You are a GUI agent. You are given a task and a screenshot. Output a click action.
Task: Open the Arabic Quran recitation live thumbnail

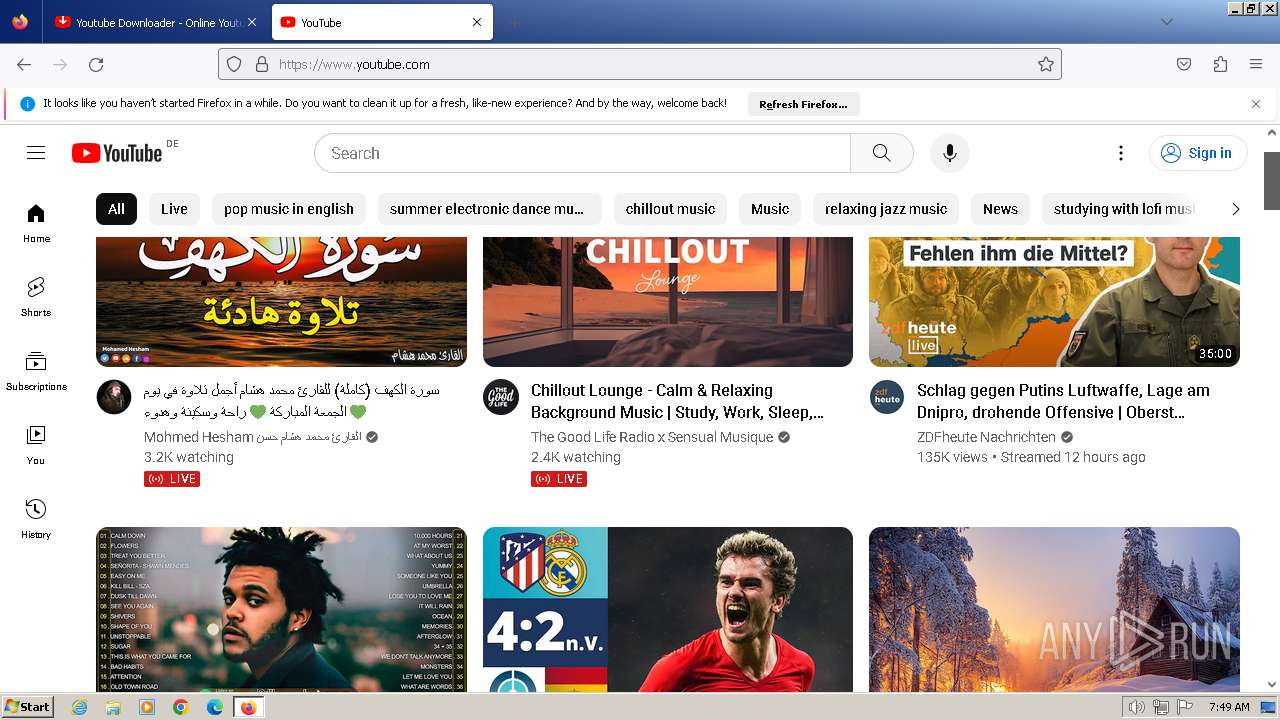(x=281, y=302)
